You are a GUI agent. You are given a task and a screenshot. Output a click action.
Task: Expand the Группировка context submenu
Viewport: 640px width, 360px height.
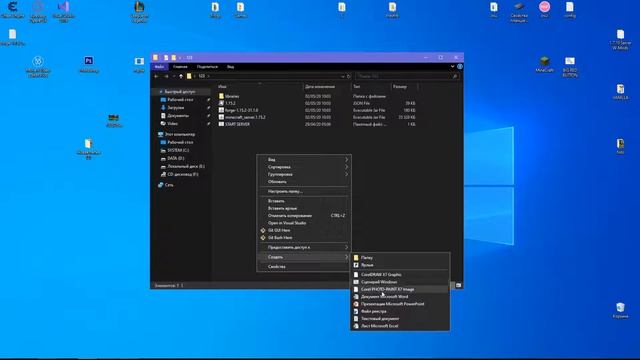304,174
